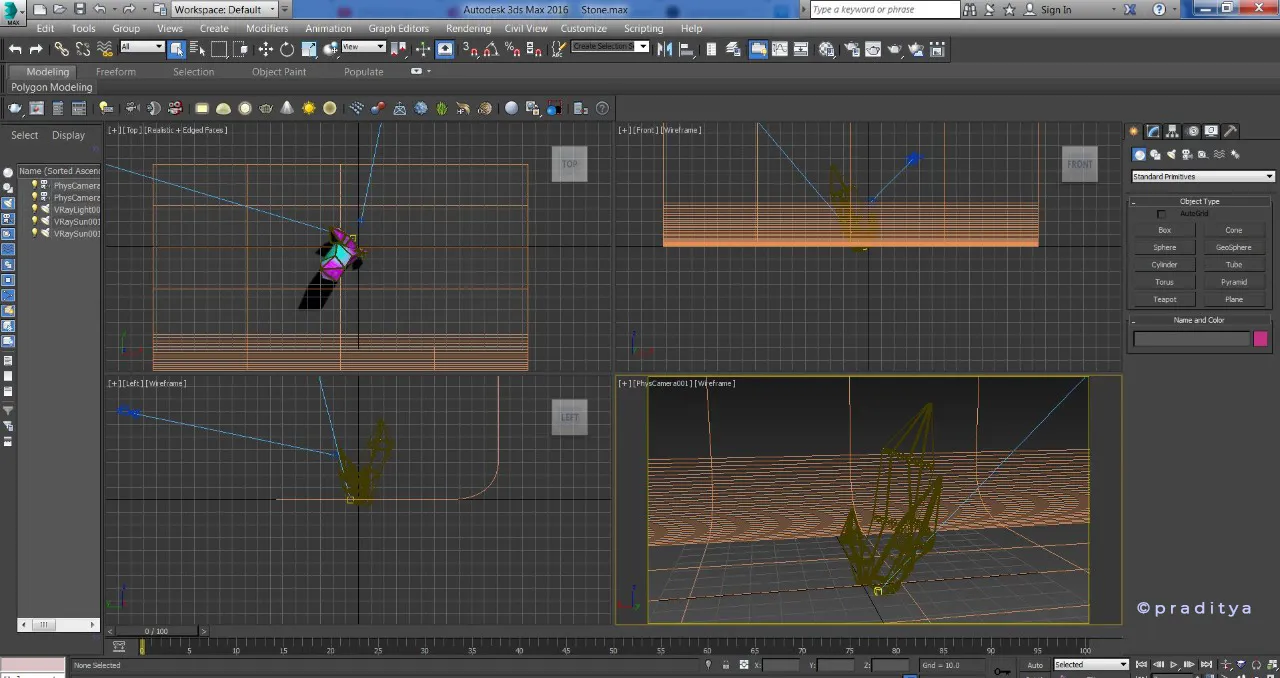Choose the Select and Scale tool

(x=309, y=49)
